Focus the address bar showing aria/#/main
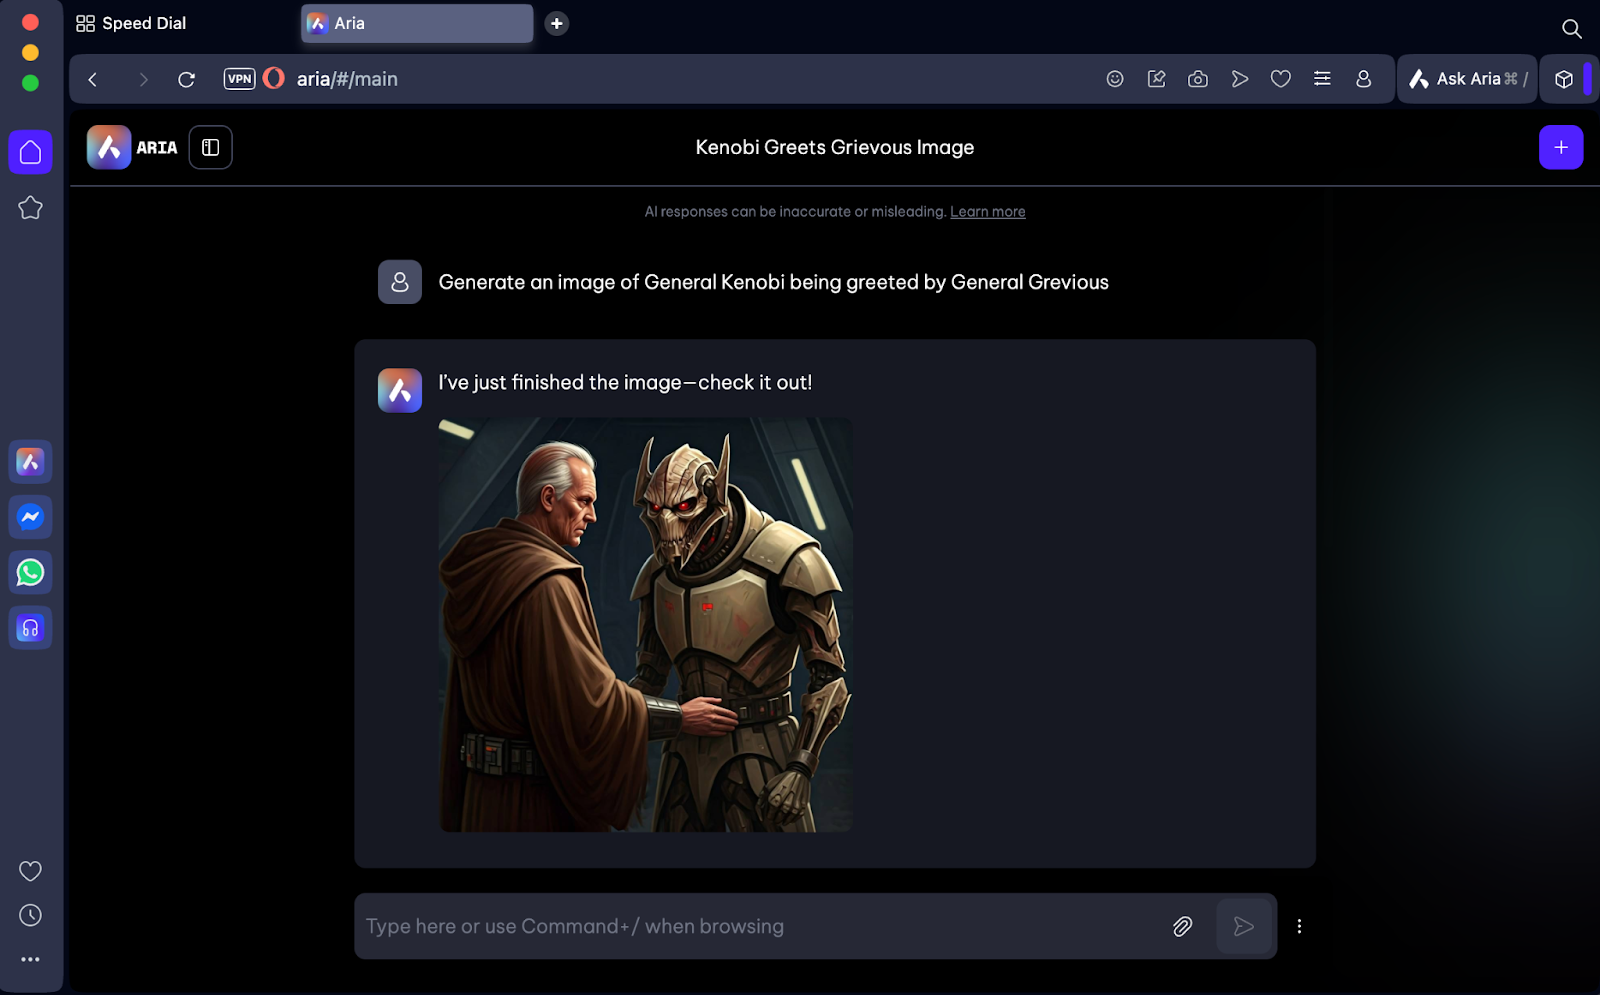Image resolution: width=1600 pixels, height=995 pixels. click(347, 79)
